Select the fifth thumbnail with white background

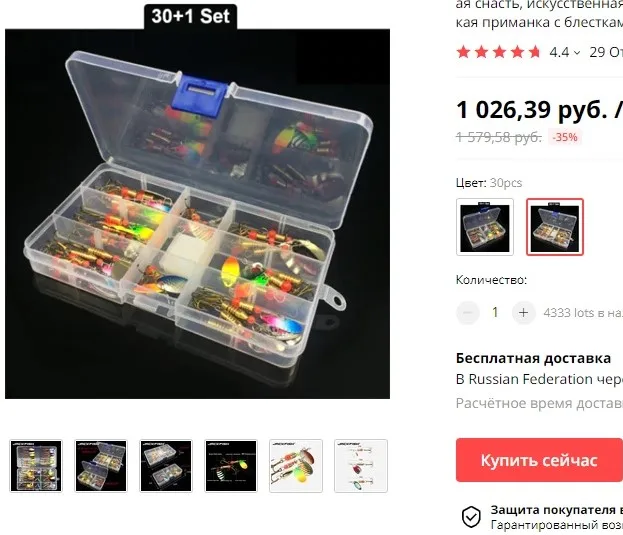[296, 466]
